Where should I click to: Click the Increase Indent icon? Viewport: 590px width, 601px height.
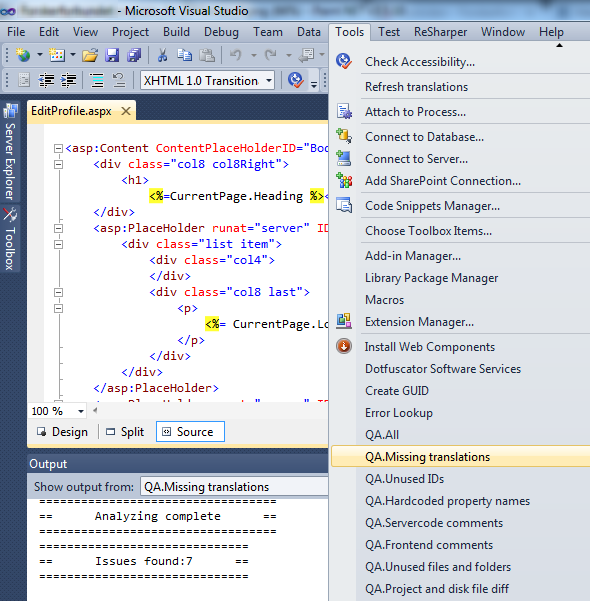69,80
